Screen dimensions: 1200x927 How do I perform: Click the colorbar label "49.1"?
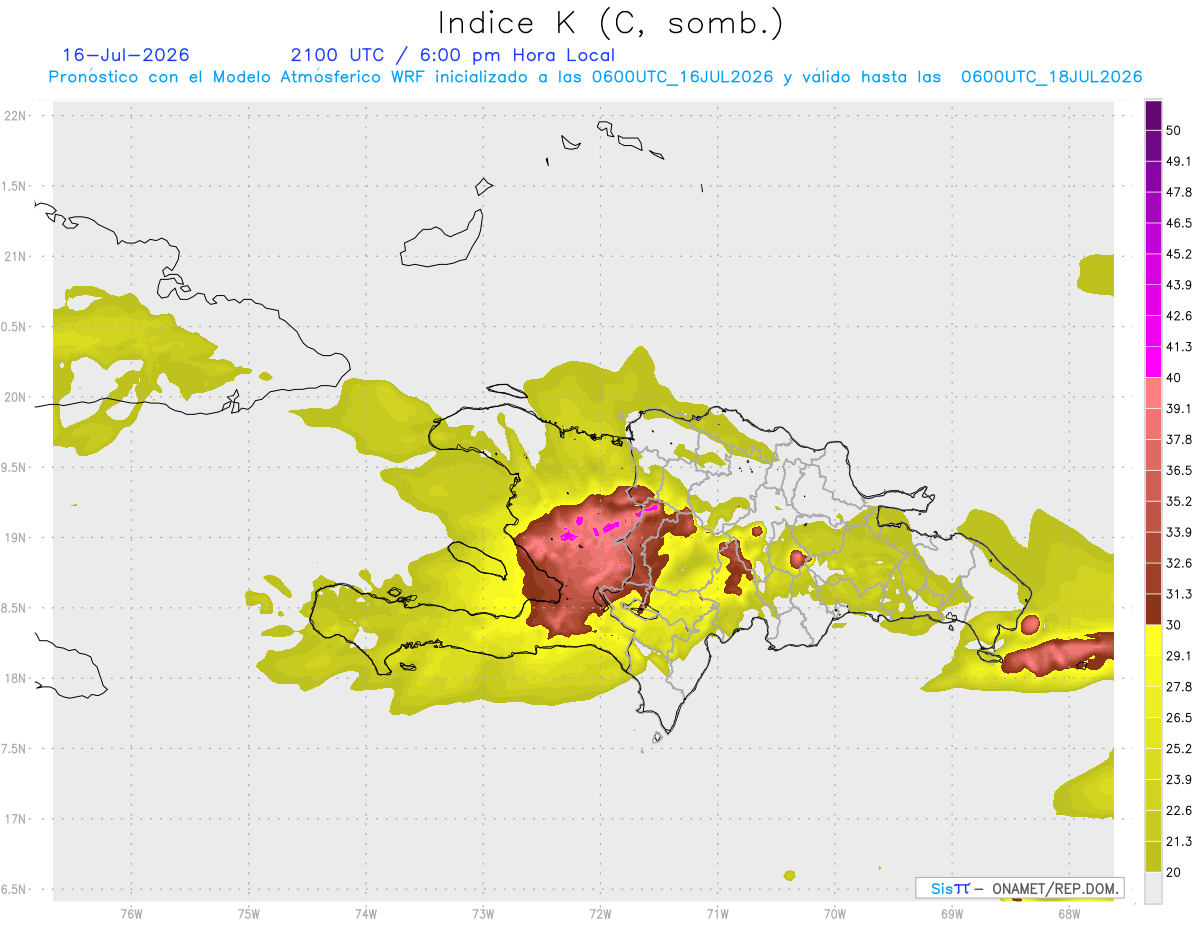pyautogui.click(x=1179, y=161)
